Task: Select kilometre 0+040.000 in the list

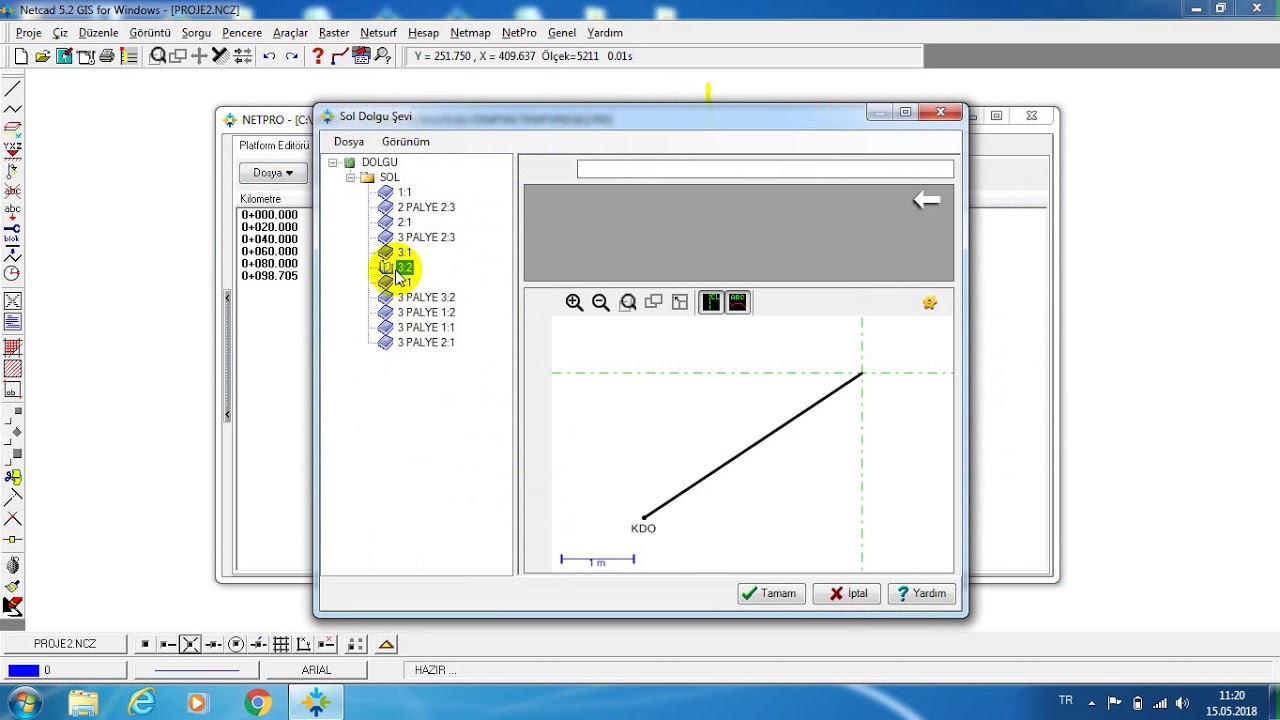Action: (269, 239)
